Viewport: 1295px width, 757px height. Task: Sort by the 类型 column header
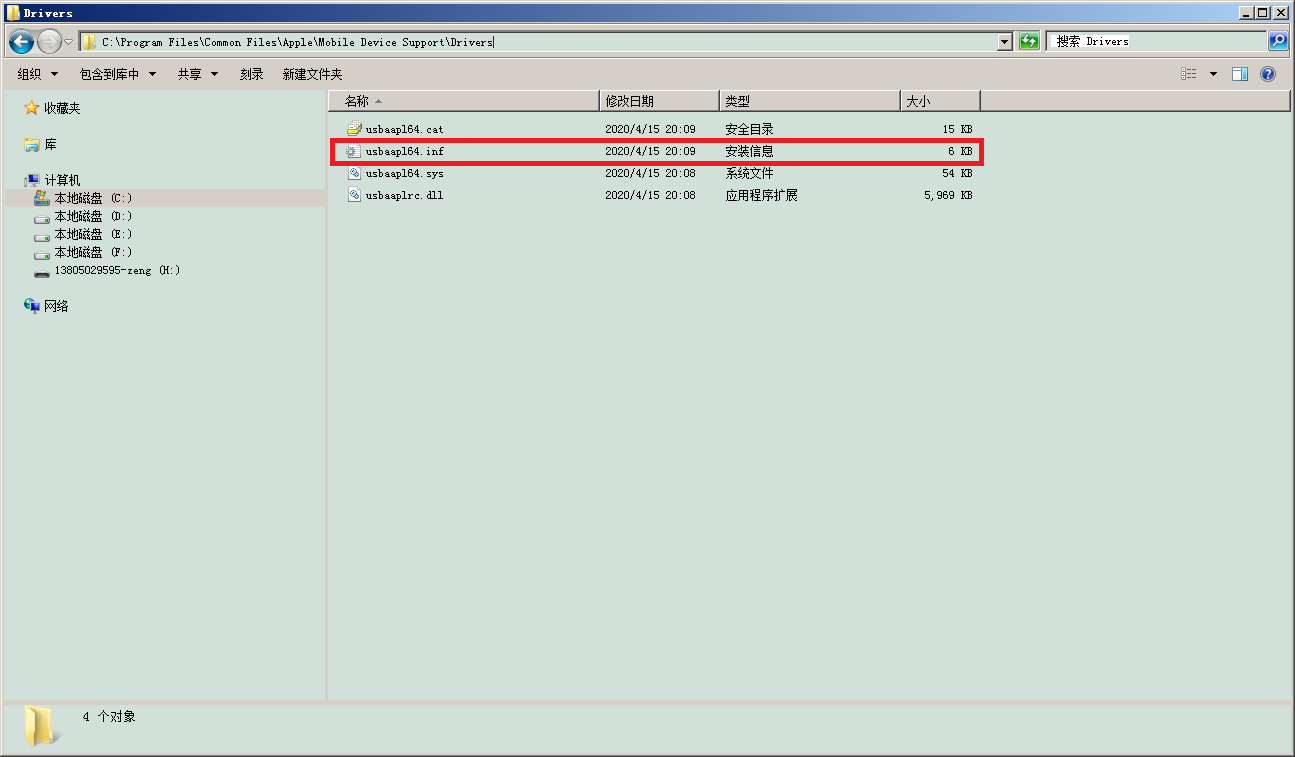tap(809, 101)
